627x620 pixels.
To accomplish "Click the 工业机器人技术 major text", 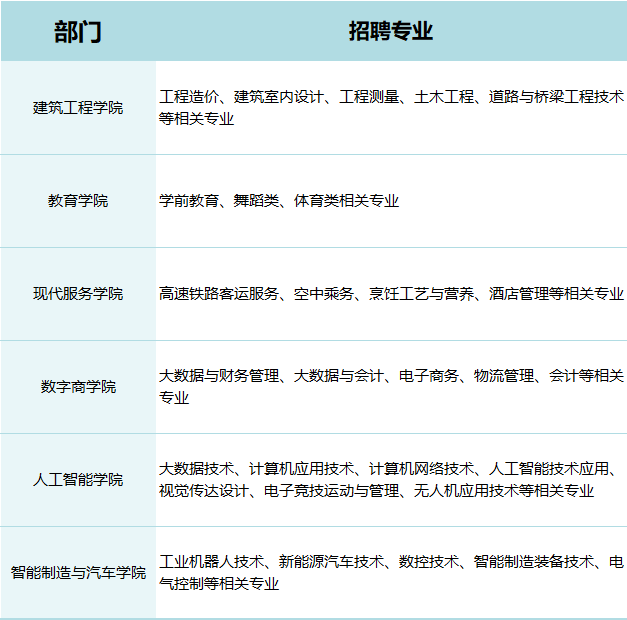I will click(x=211, y=562).
